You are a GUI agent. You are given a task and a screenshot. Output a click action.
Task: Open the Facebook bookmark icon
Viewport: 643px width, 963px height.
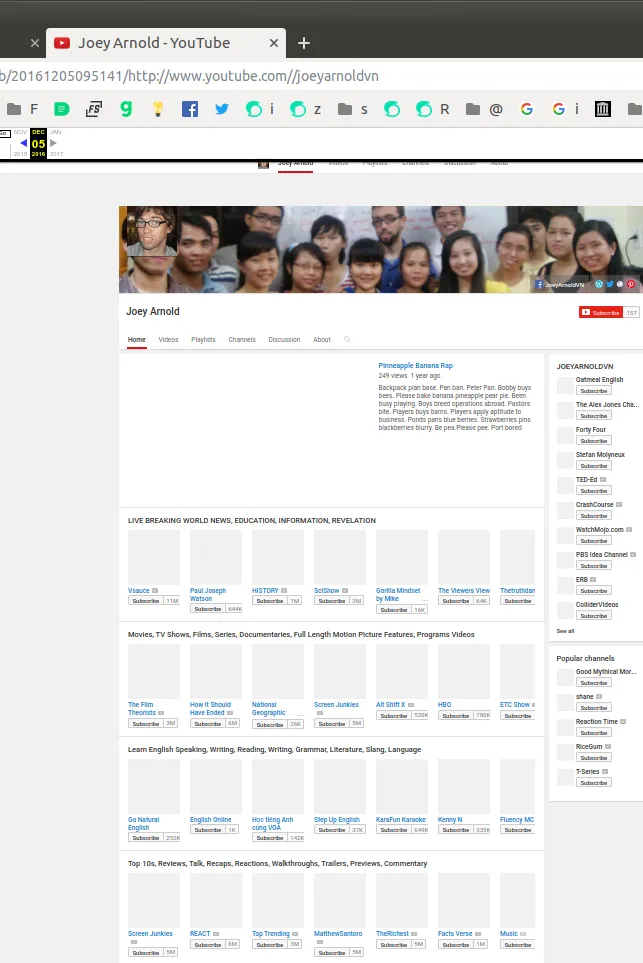190,109
